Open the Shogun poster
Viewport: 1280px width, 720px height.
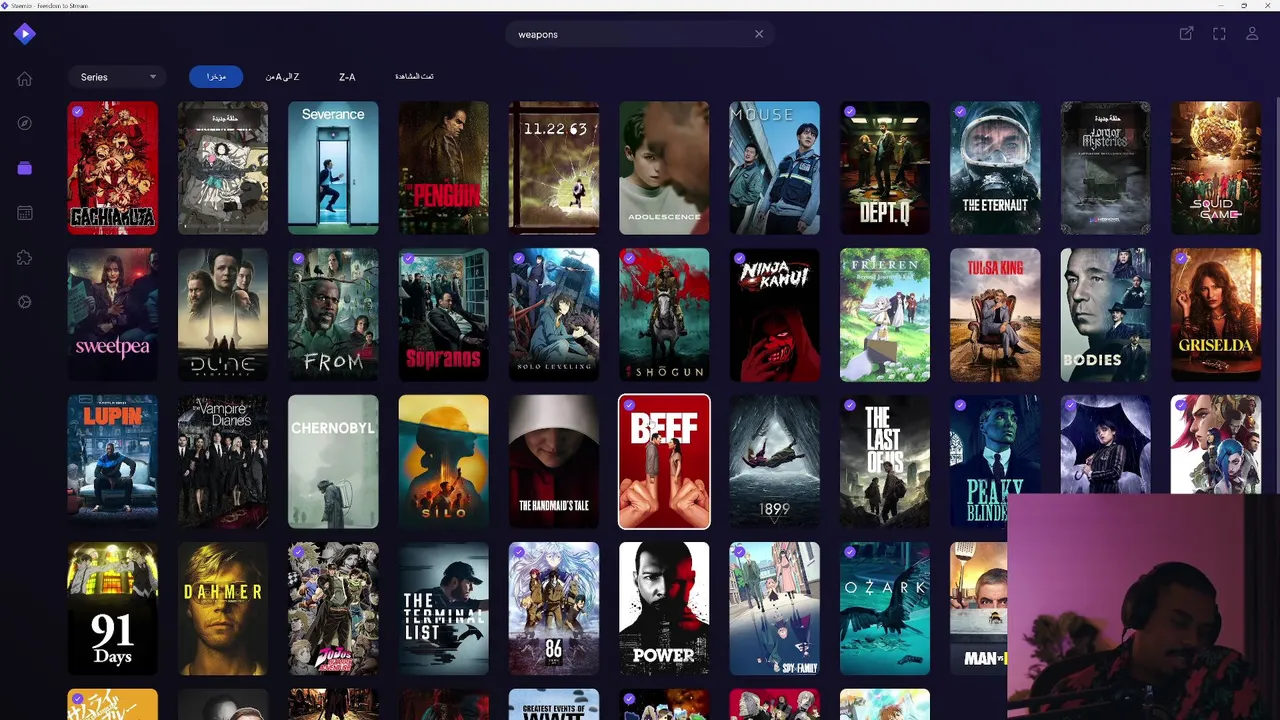click(x=664, y=315)
